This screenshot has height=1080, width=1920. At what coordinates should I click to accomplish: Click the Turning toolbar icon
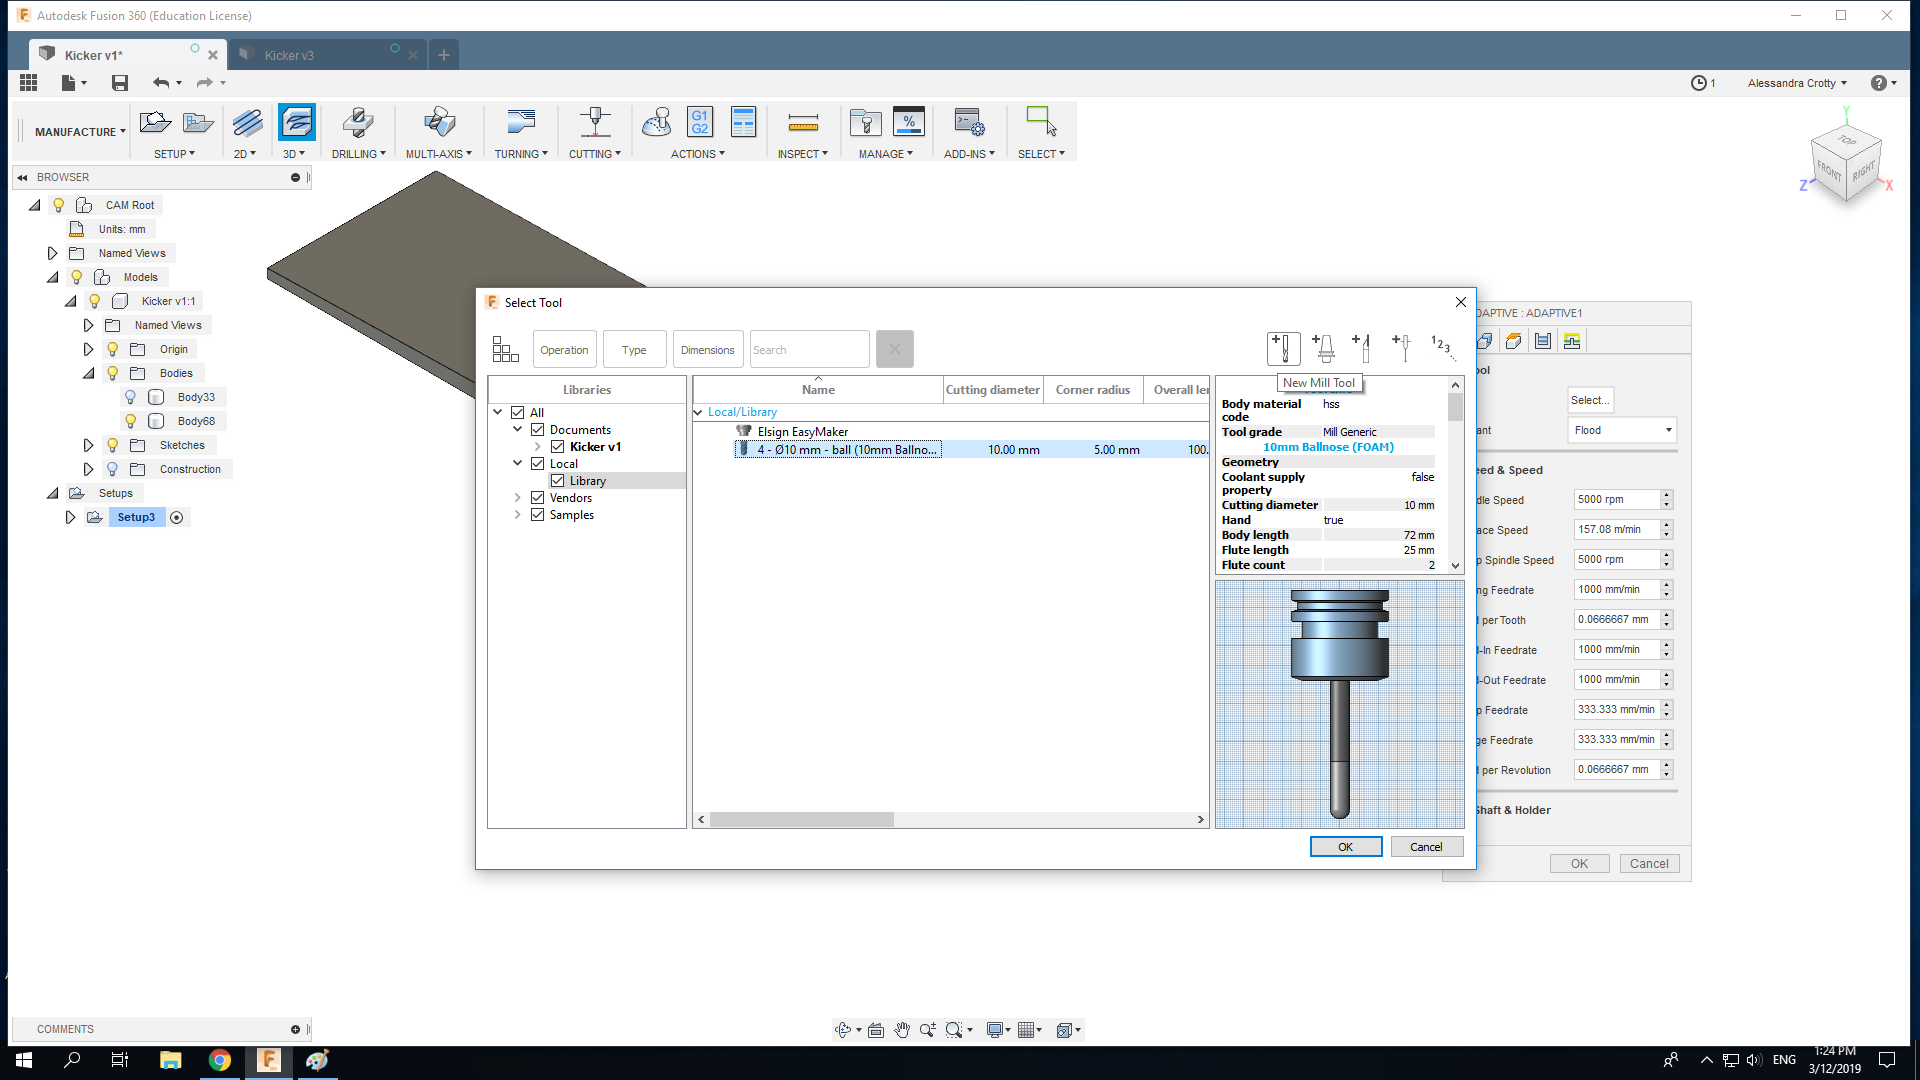click(x=521, y=123)
